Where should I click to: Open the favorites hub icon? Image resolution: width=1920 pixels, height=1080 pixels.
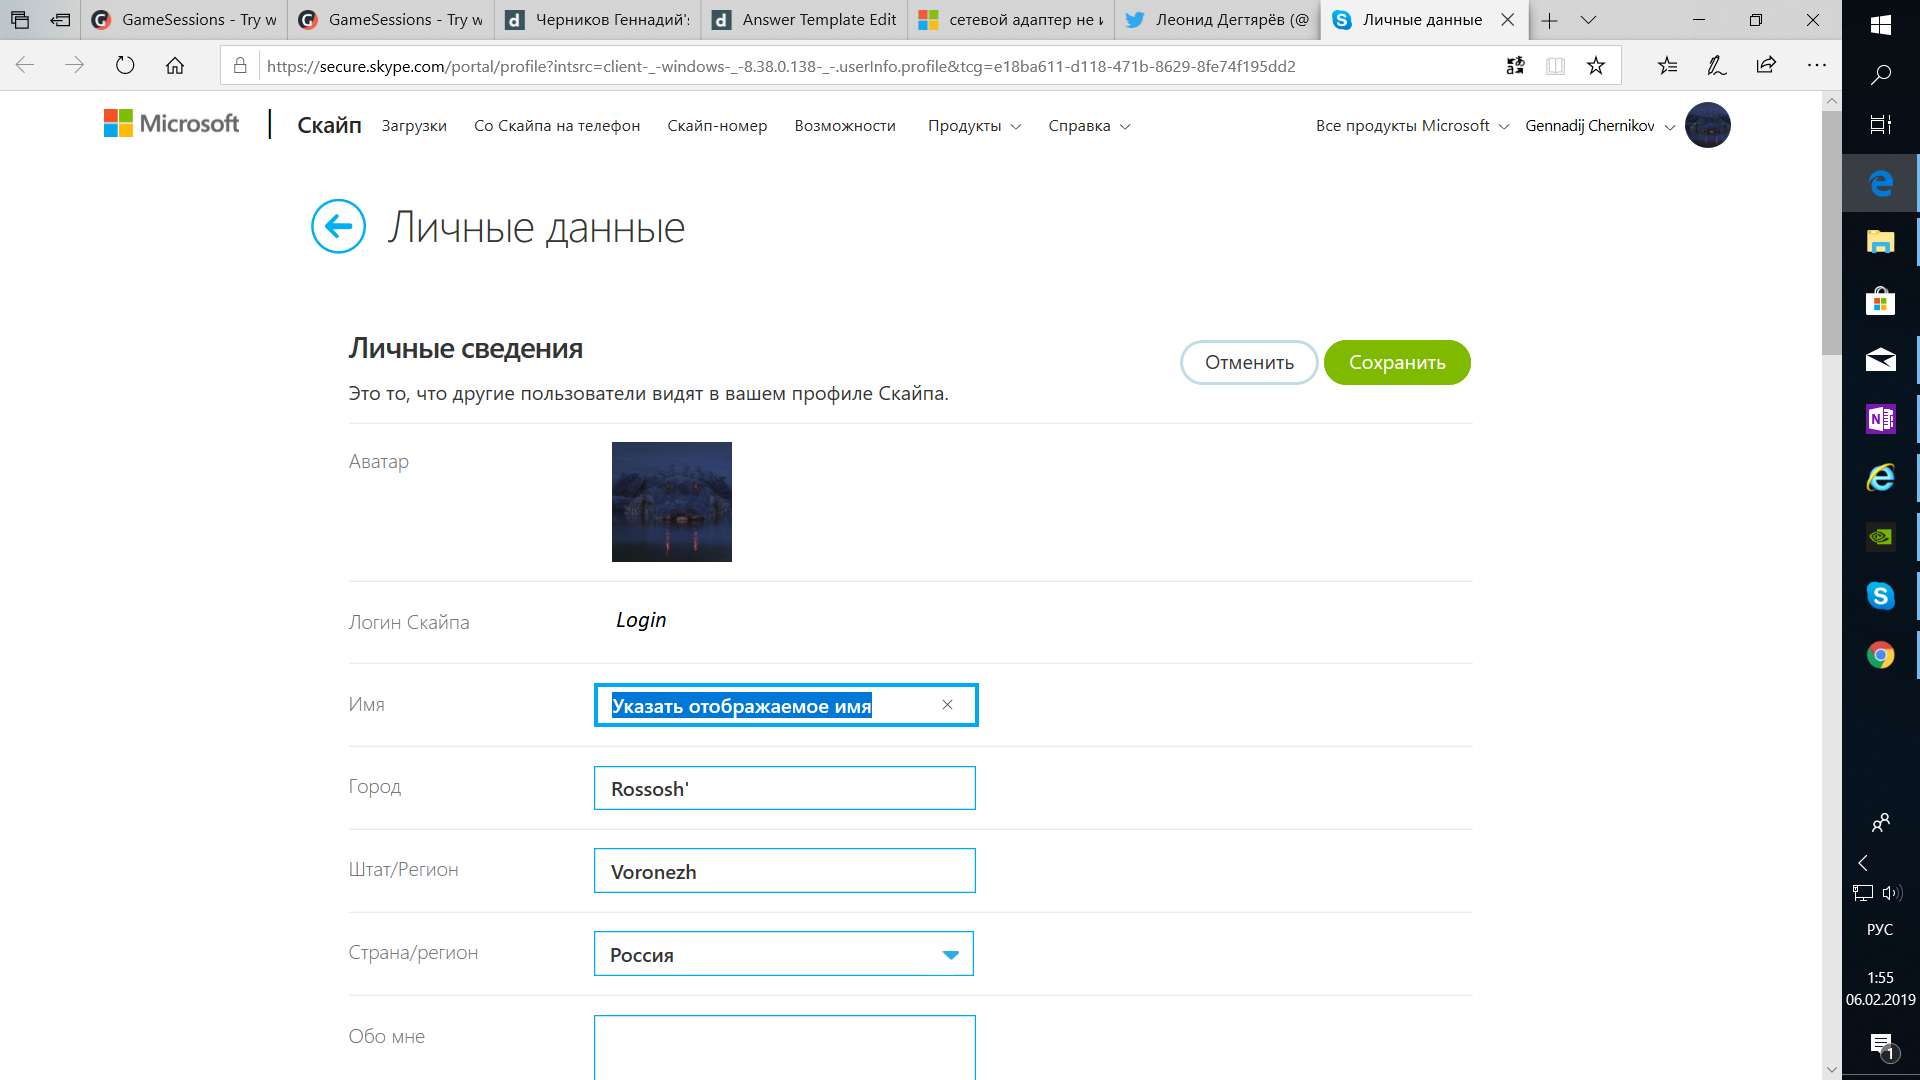[x=1667, y=66]
